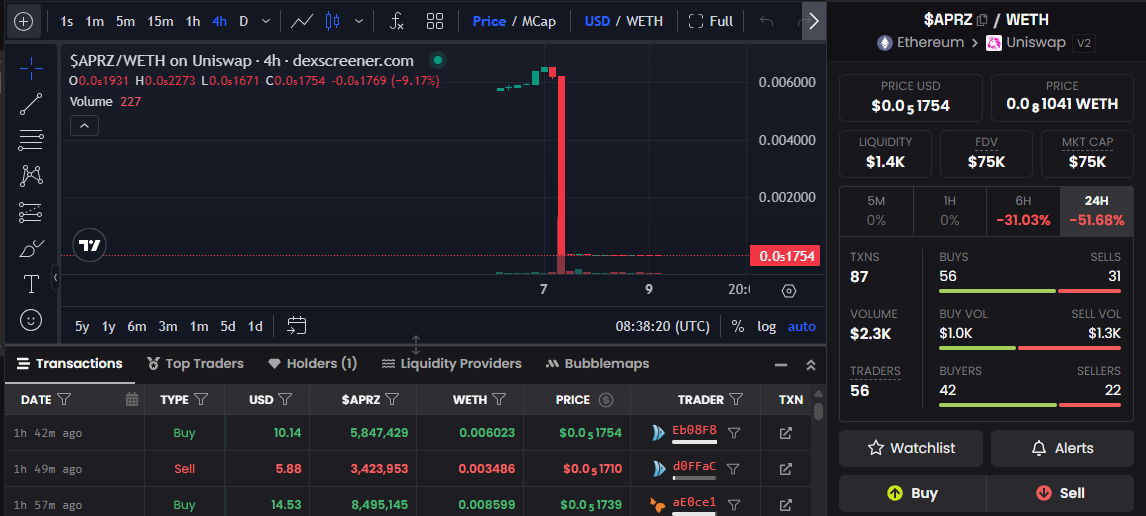The width and height of the screenshot is (1146, 516).
Task: Collapse the drawing tools sidebar
Action: pyautogui.click(x=56, y=277)
